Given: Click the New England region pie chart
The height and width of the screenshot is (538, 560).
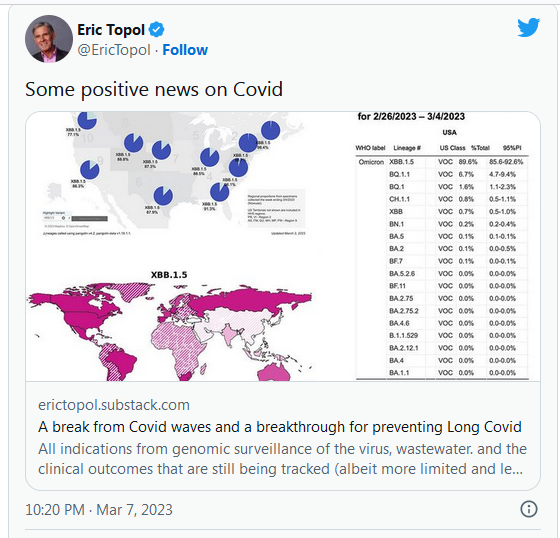Looking at the screenshot, I should 270,130.
